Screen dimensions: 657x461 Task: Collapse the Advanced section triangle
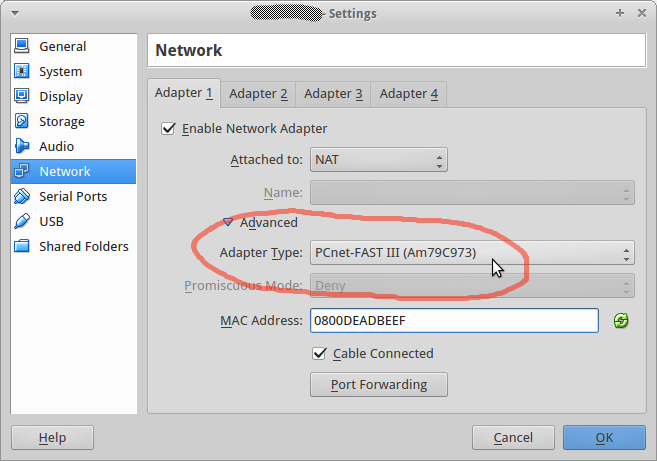pyautogui.click(x=228, y=222)
